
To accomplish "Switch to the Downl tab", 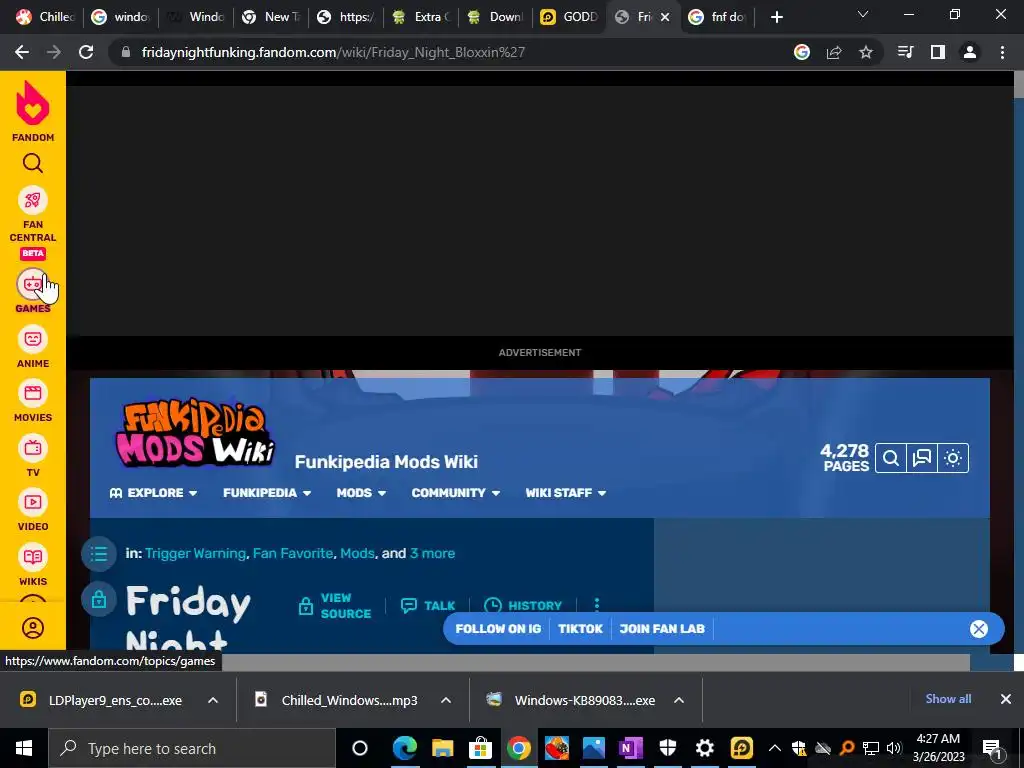I will (496, 17).
